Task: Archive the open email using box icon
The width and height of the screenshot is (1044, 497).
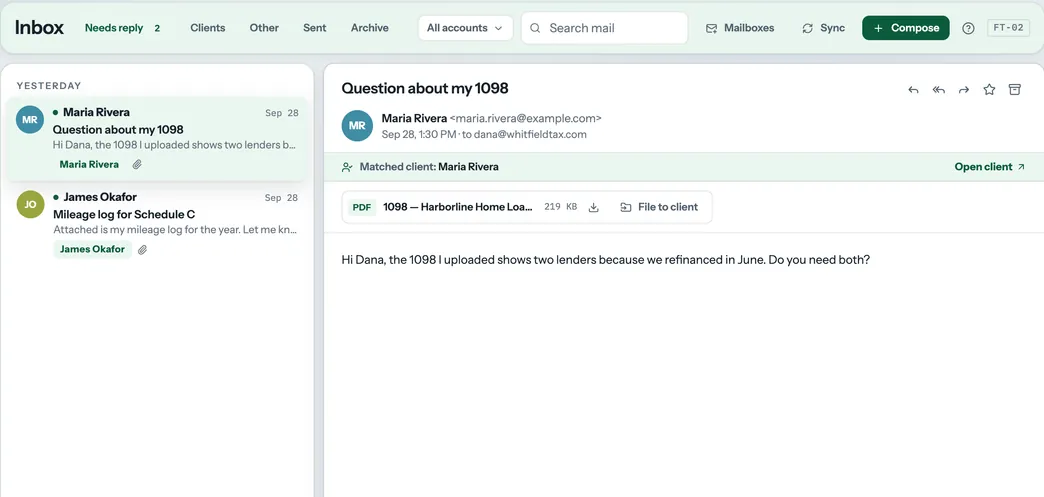Action: (1015, 89)
